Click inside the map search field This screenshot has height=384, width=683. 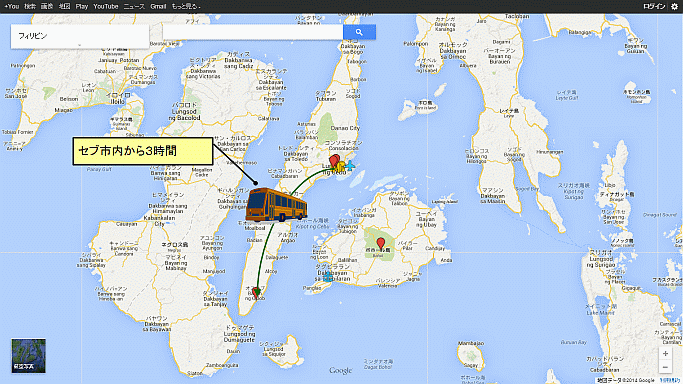(253, 32)
